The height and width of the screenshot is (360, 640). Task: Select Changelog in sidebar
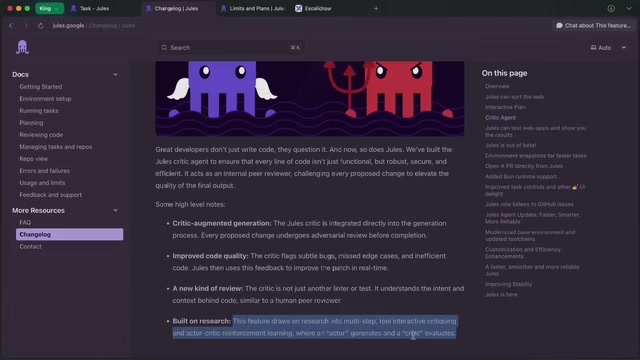point(69,234)
